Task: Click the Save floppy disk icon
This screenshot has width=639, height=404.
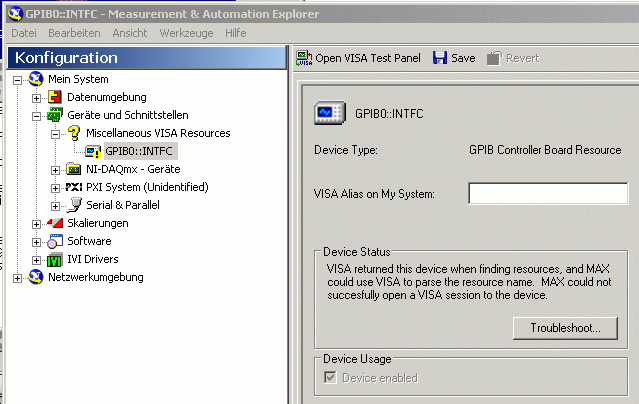Action: 440,58
